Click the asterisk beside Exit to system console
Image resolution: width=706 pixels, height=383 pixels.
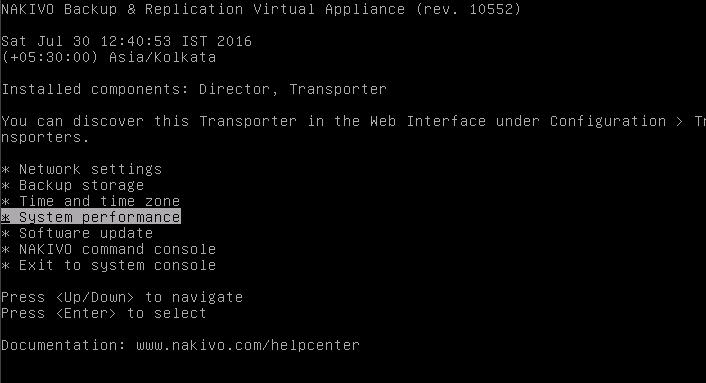click(5, 266)
